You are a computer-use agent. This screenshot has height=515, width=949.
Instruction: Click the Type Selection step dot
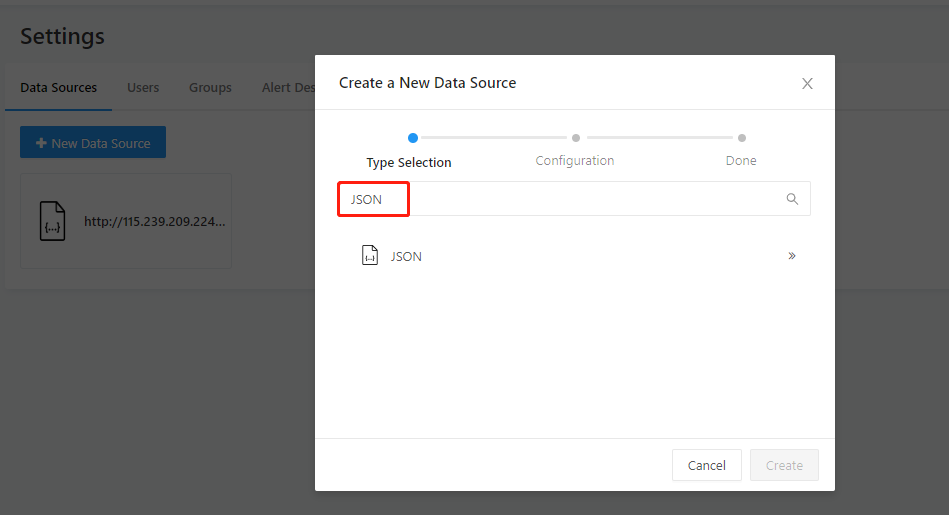point(413,138)
